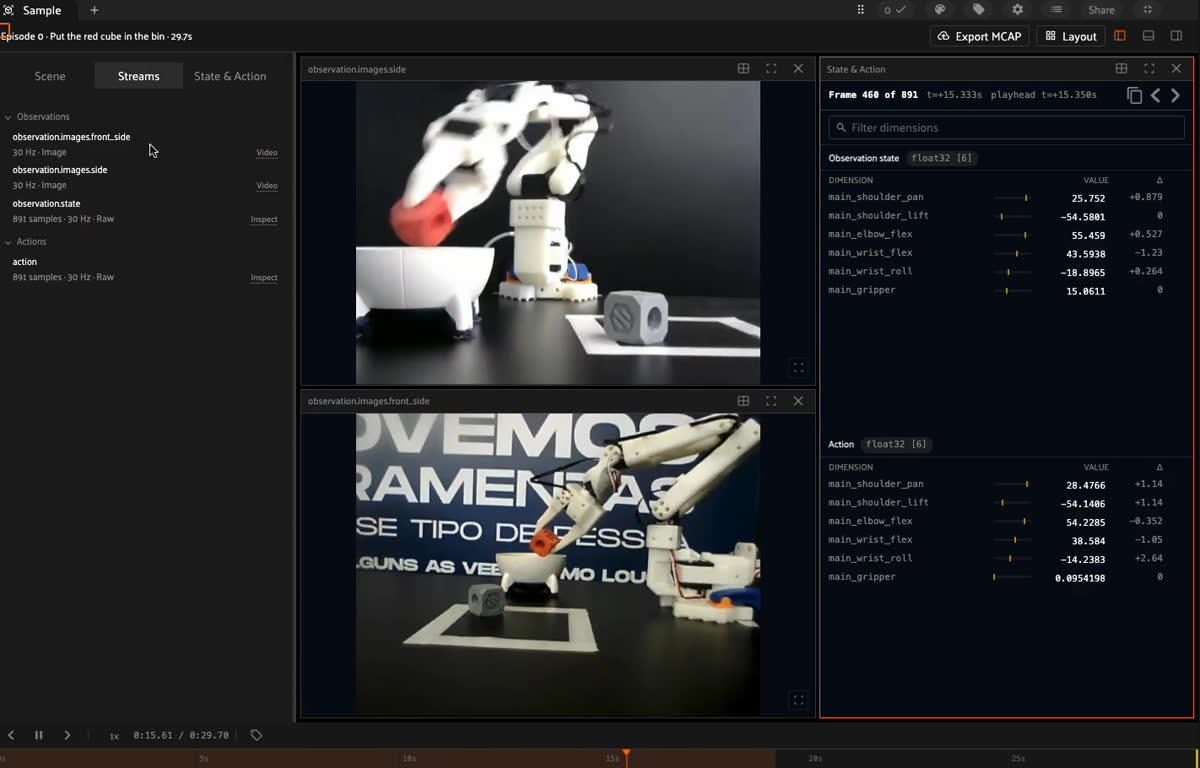Close the observation.images.front_side panel
The width and height of the screenshot is (1200, 768).
pyautogui.click(x=798, y=401)
